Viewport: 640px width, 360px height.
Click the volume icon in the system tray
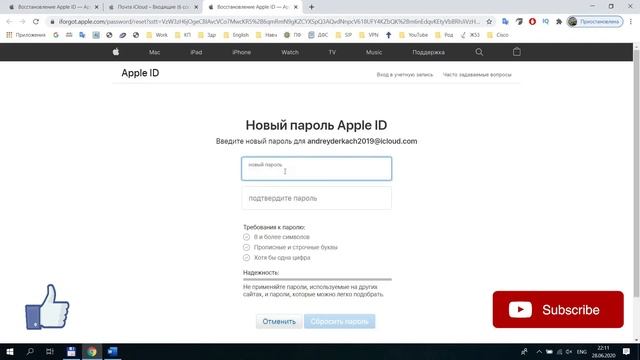click(x=569, y=351)
